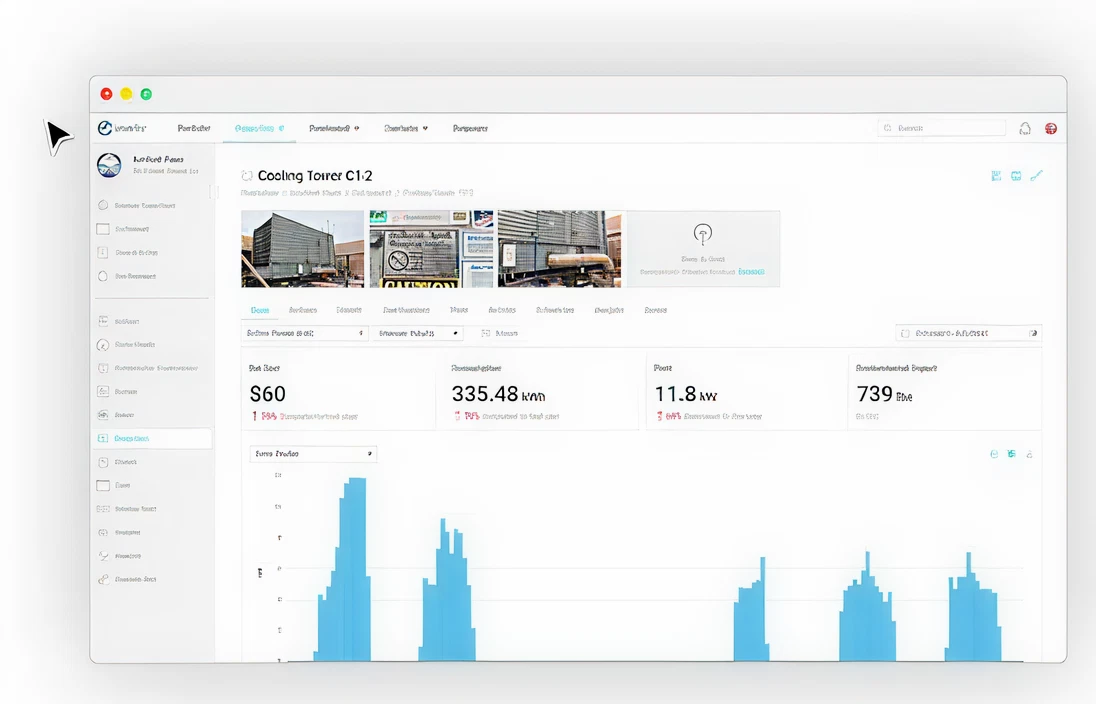This screenshot has height=704, width=1096.
Task: Open the notification bell in the top bar
Action: (1024, 128)
